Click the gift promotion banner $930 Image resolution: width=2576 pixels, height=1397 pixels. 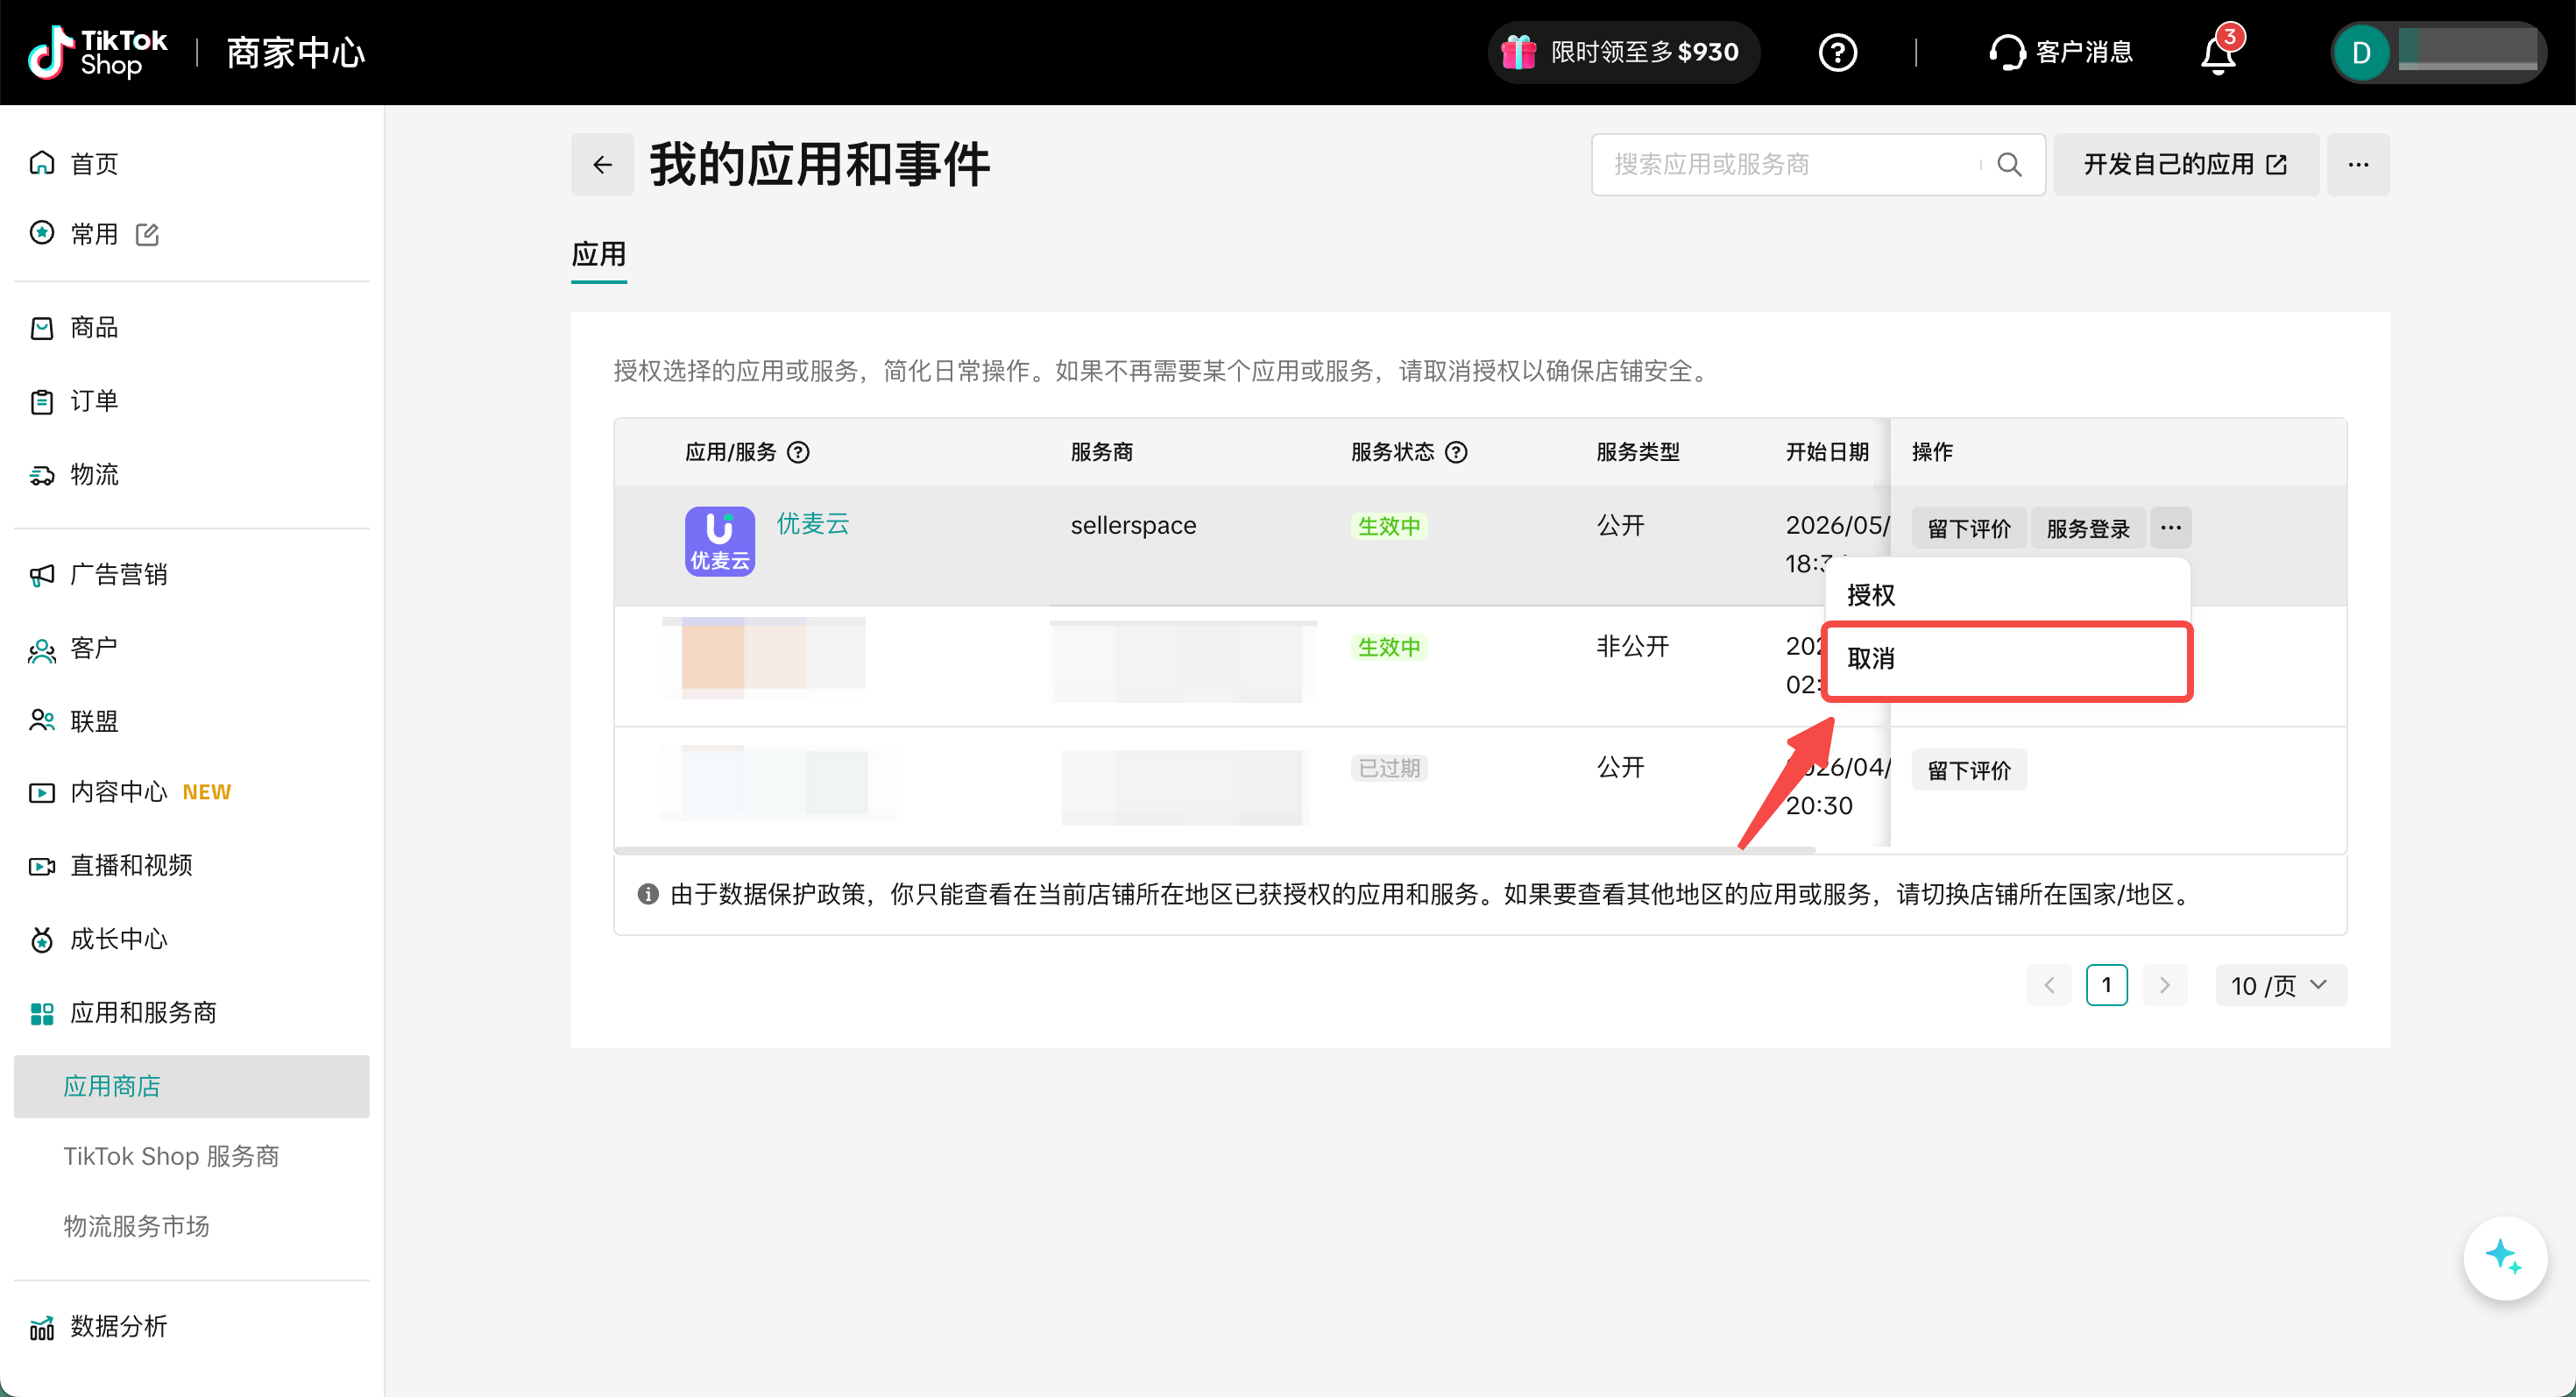point(1623,52)
